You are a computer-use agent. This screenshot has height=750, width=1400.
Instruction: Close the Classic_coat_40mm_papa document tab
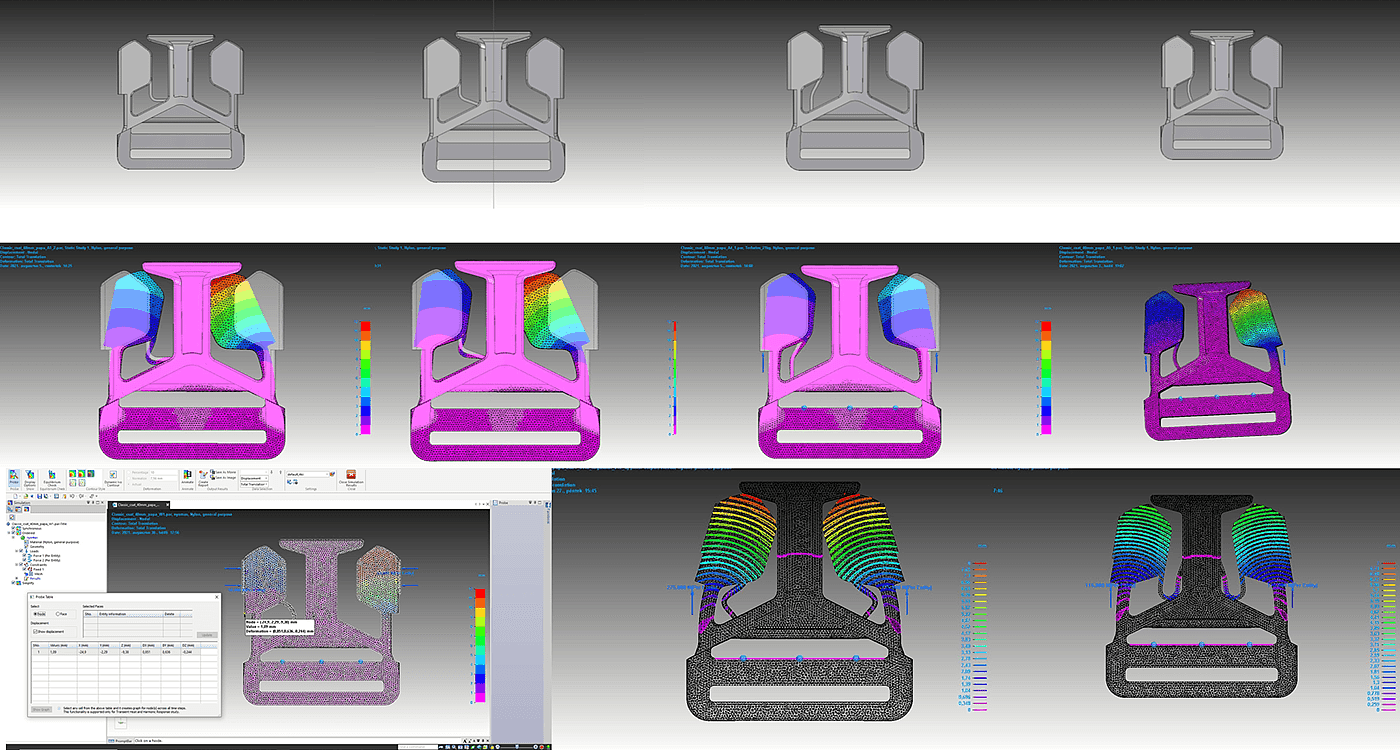click(x=167, y=505)
